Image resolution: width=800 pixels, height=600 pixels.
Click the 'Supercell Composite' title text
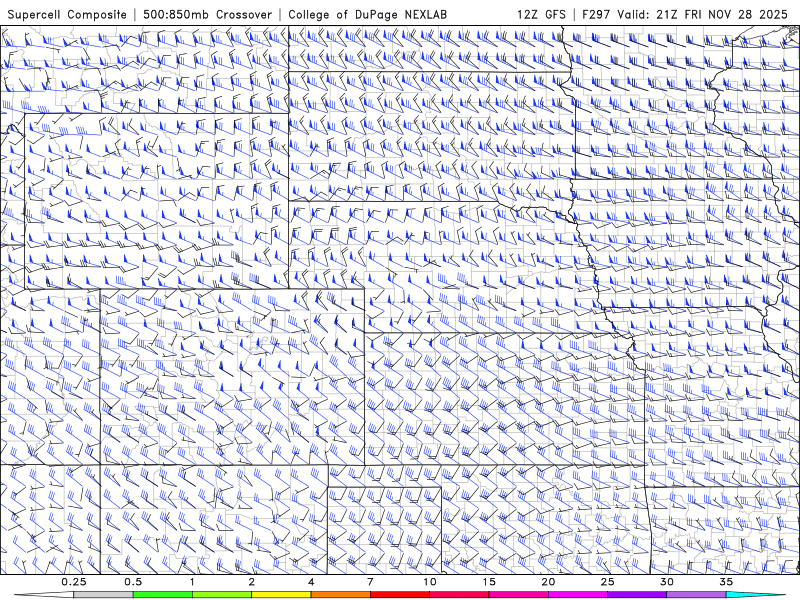point(67,14)
